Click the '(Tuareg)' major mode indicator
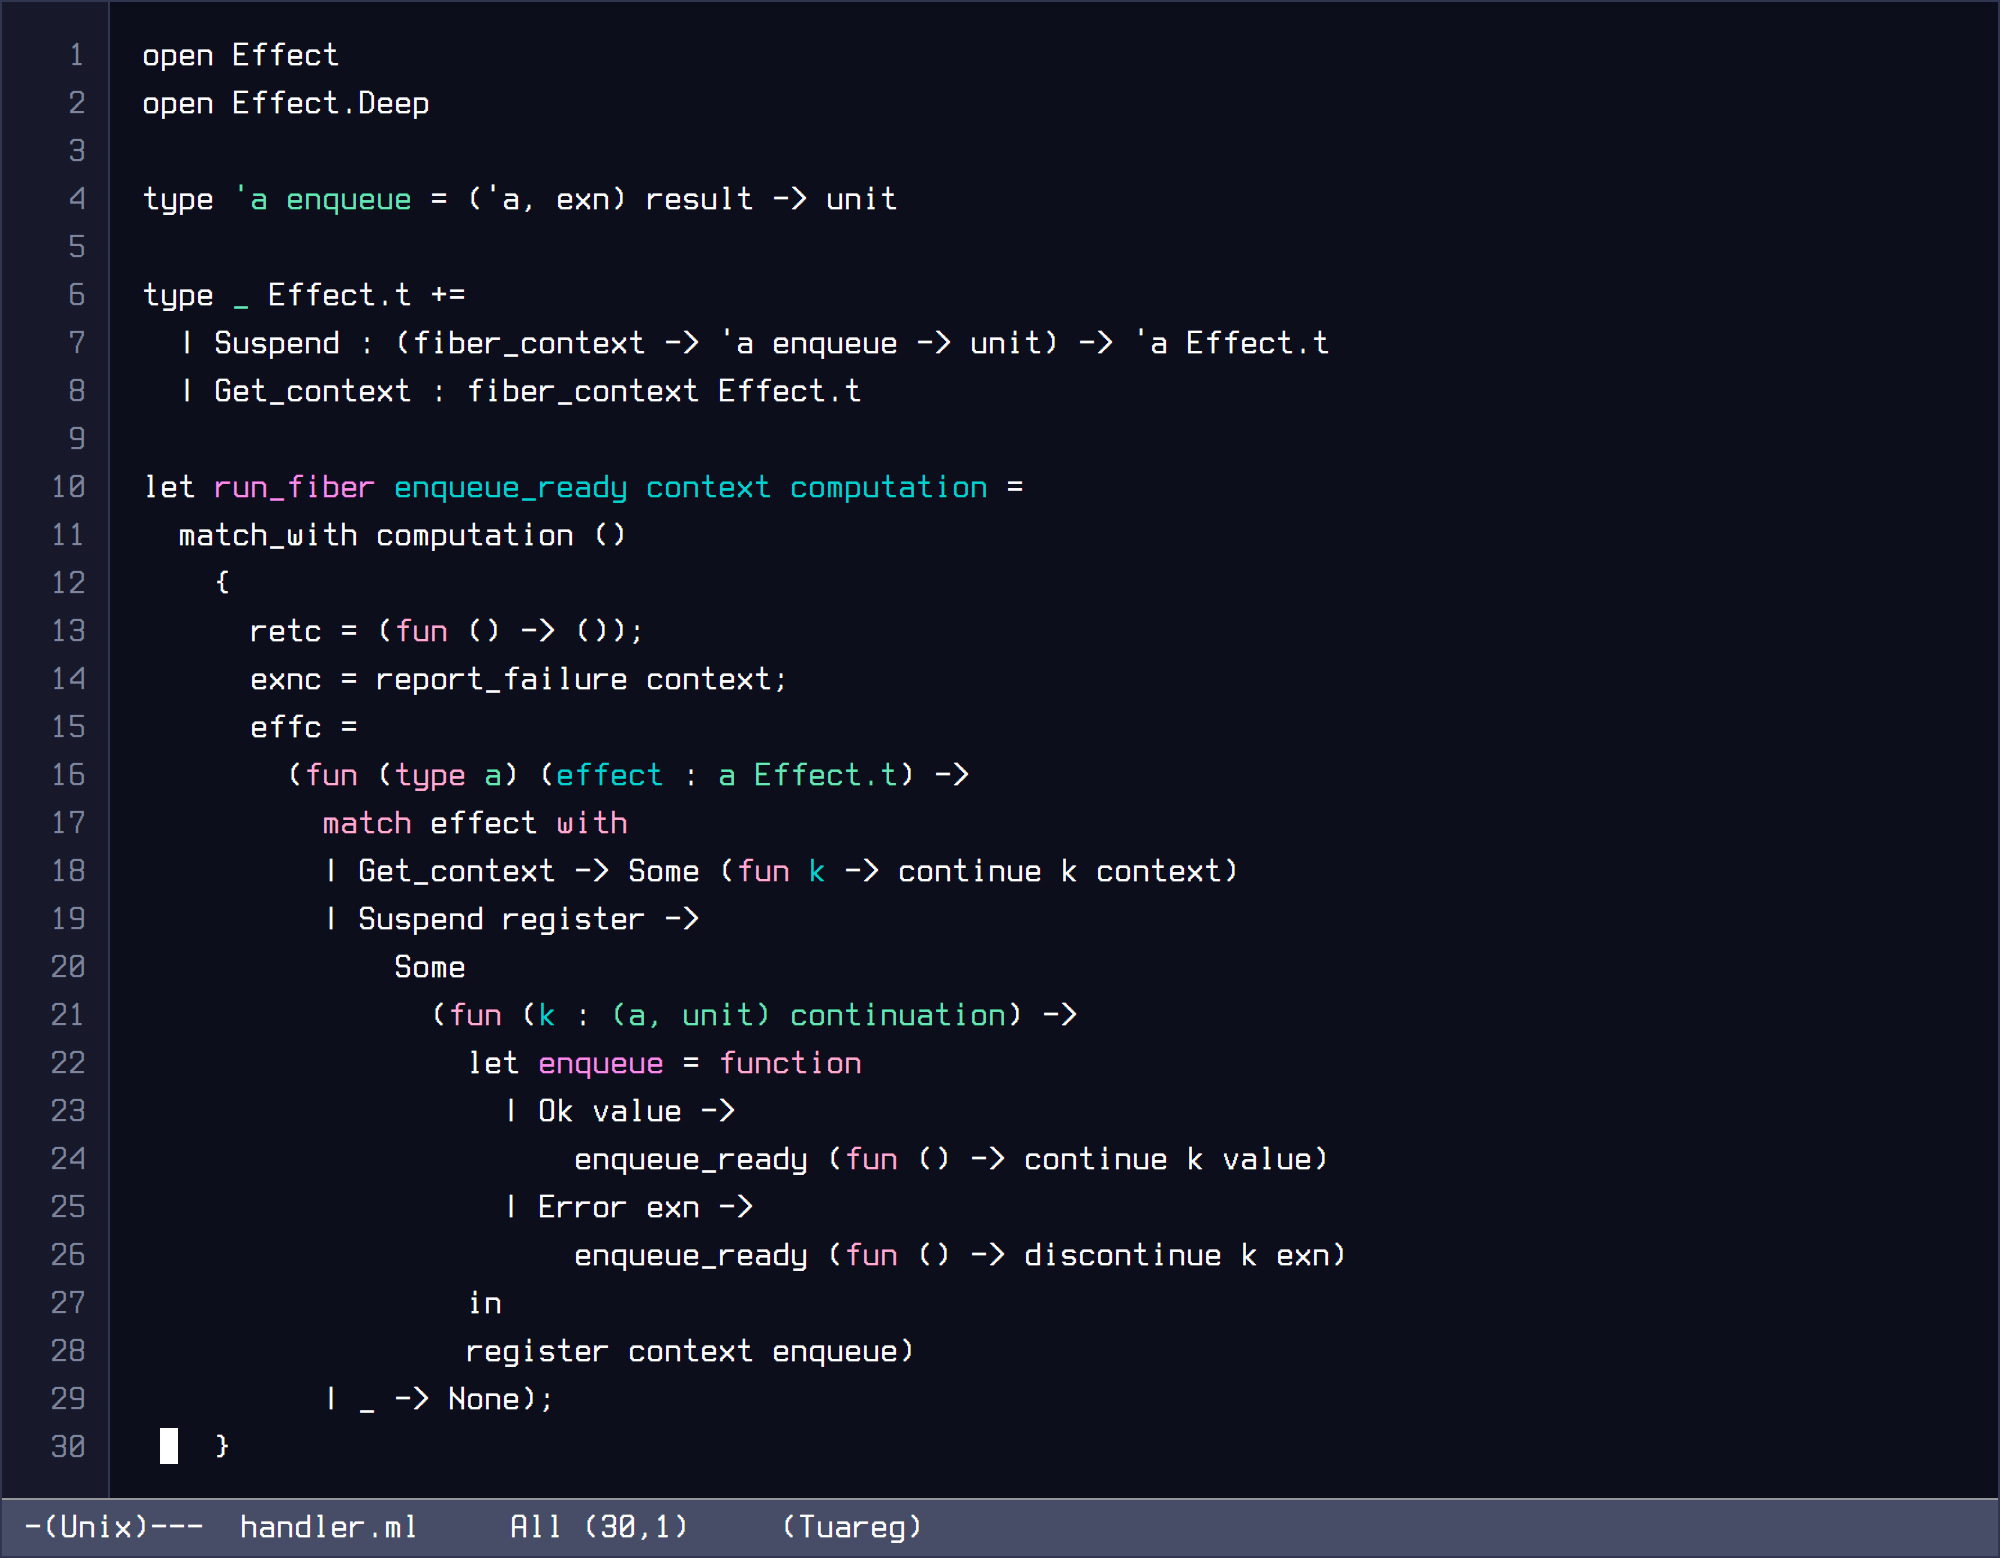 tap(851, 1527)
